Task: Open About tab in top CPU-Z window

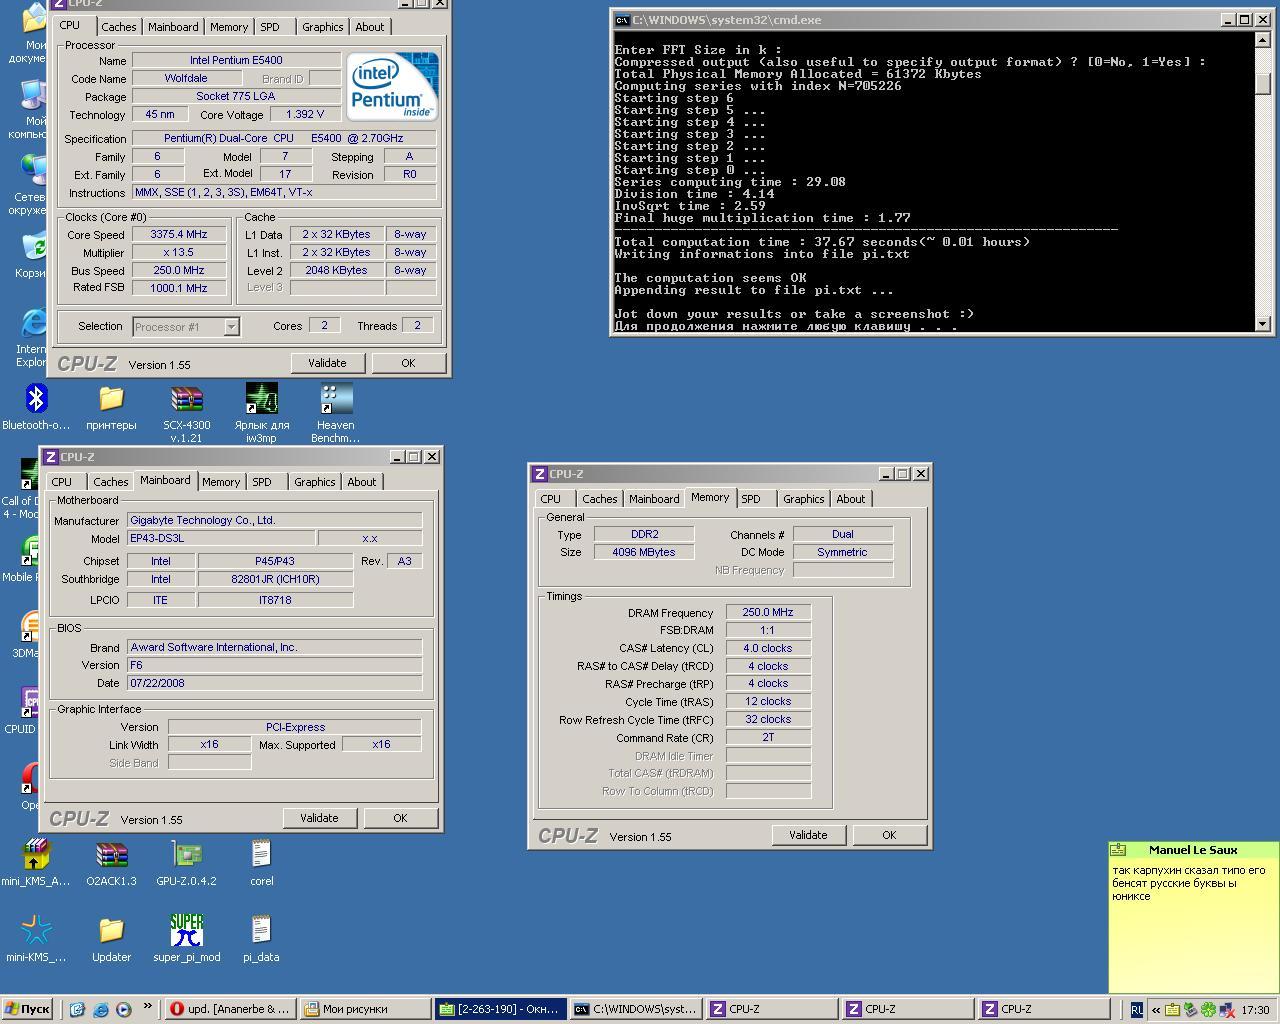Action: pyautogui.click(x=369, y=27)
